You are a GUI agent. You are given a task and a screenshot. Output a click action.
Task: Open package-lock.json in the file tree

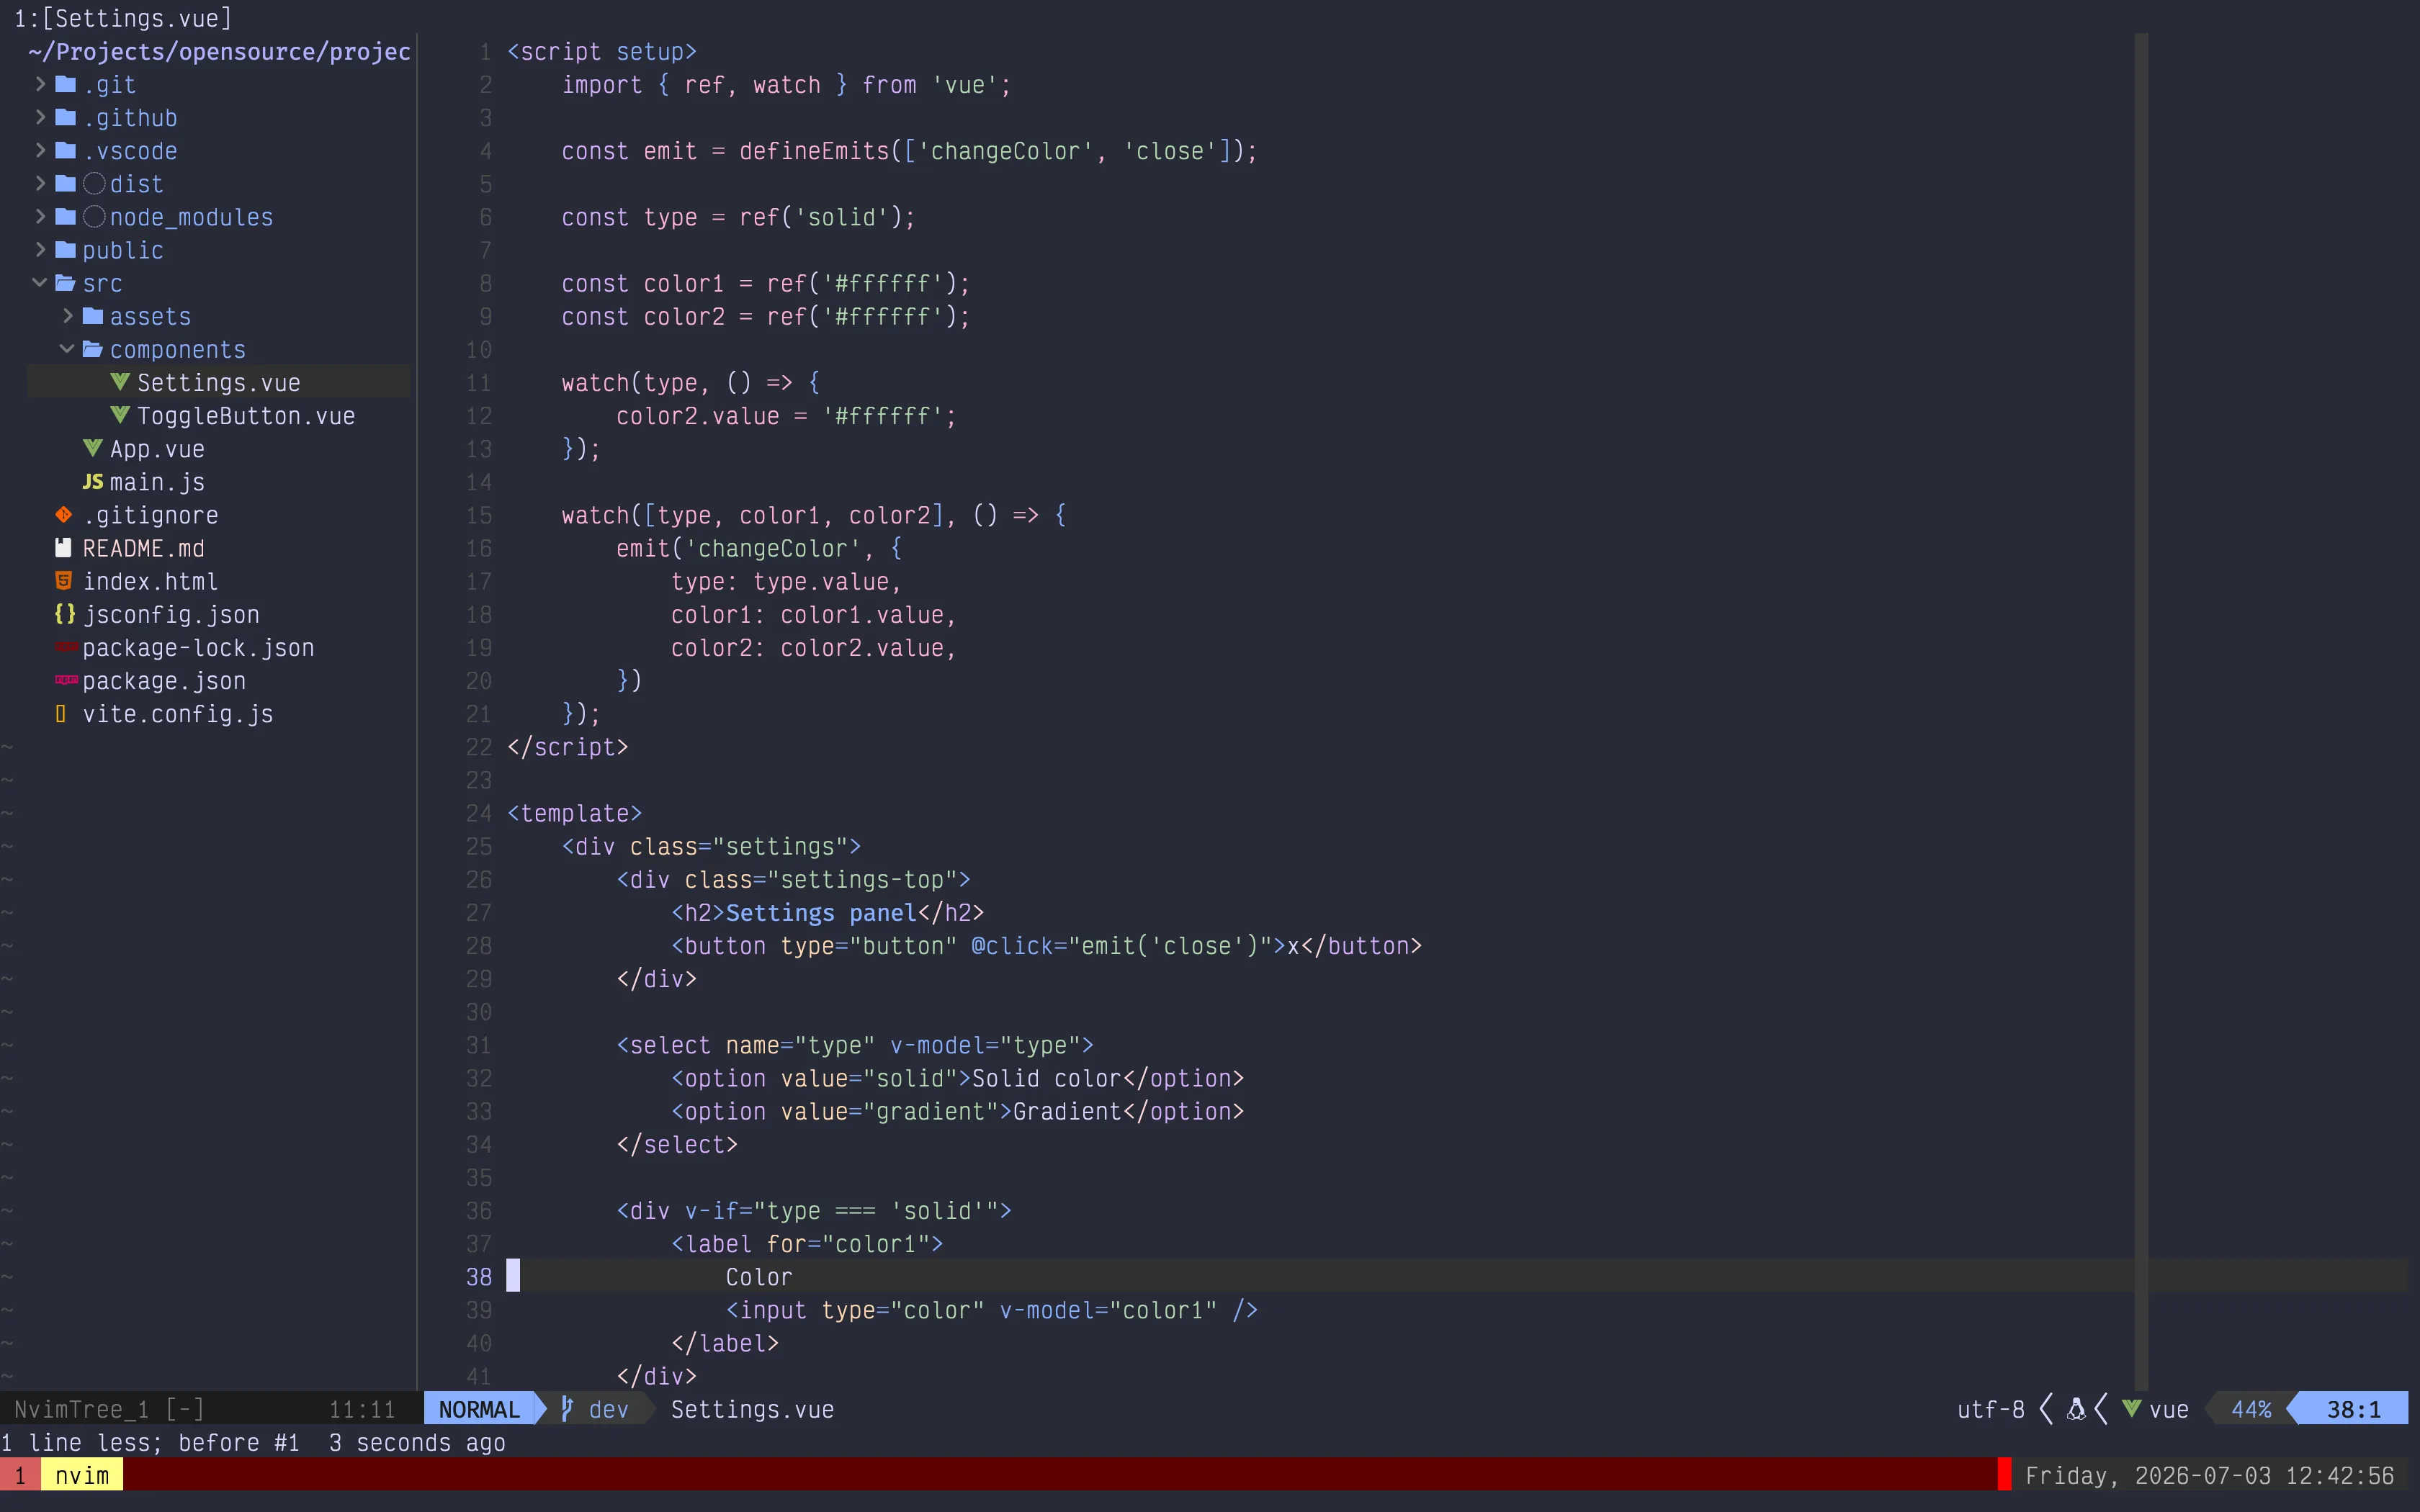(198, 648)
